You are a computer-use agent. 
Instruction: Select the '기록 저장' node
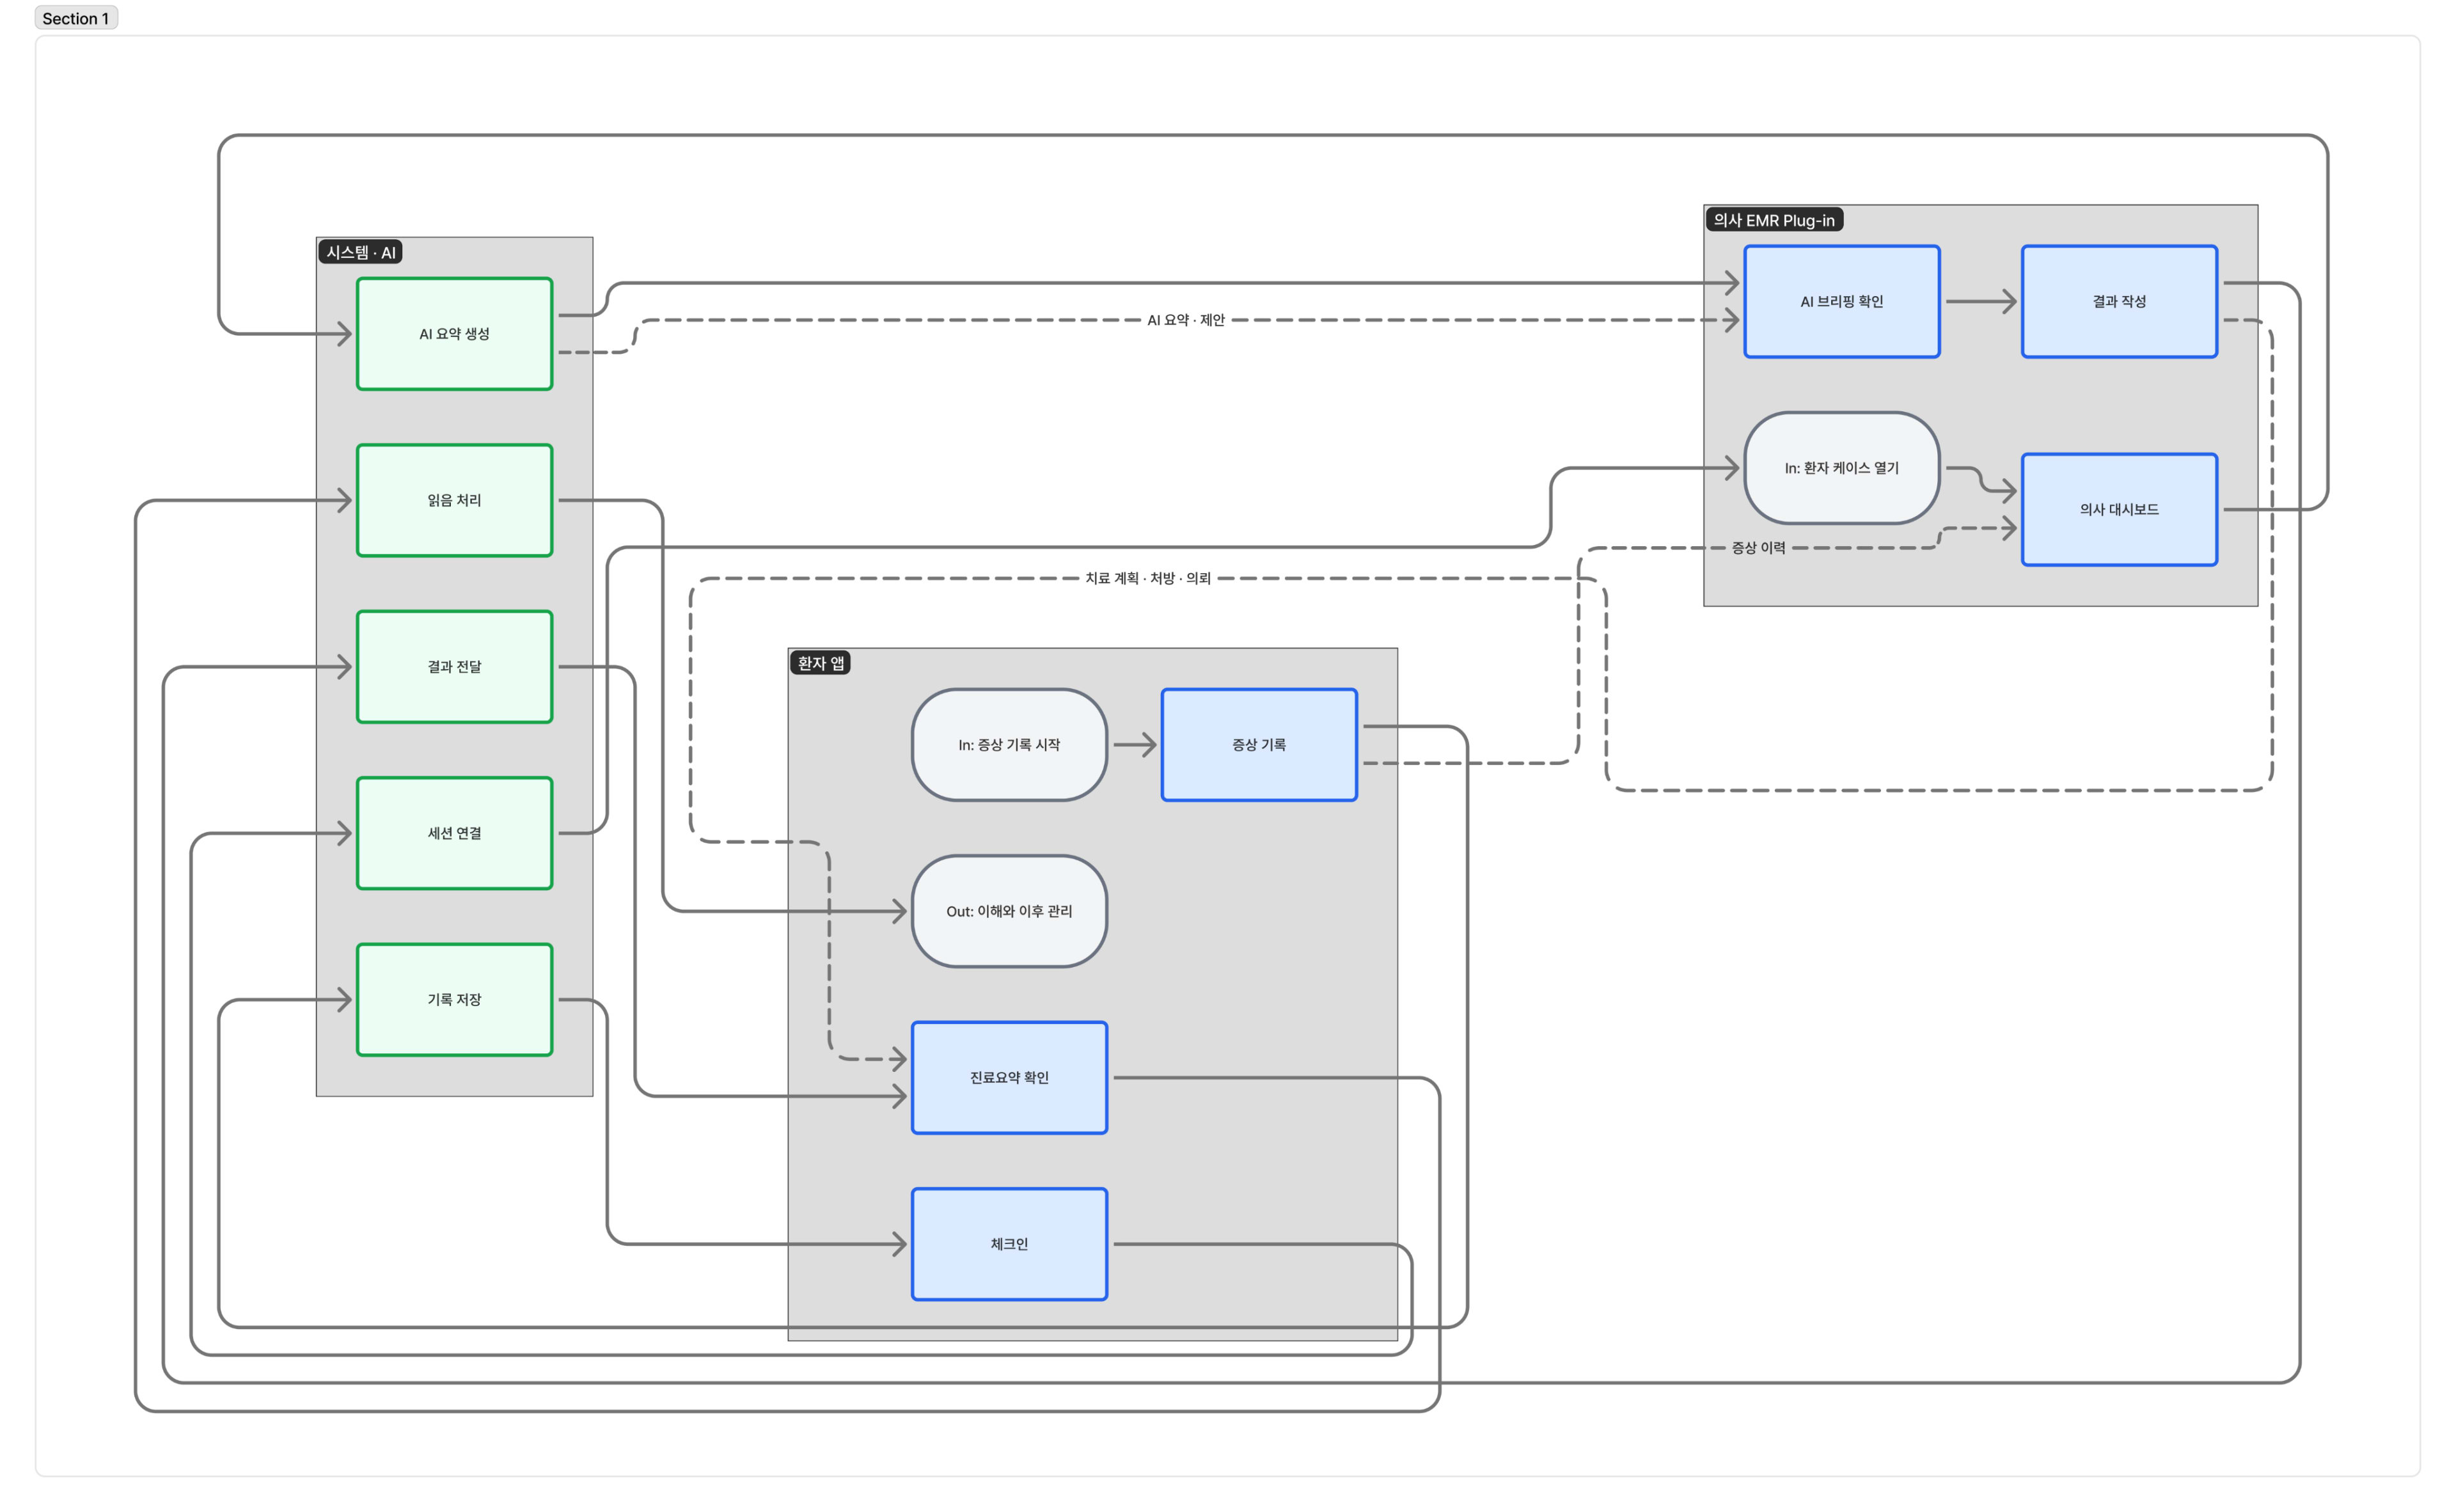tap(454, 1000)
